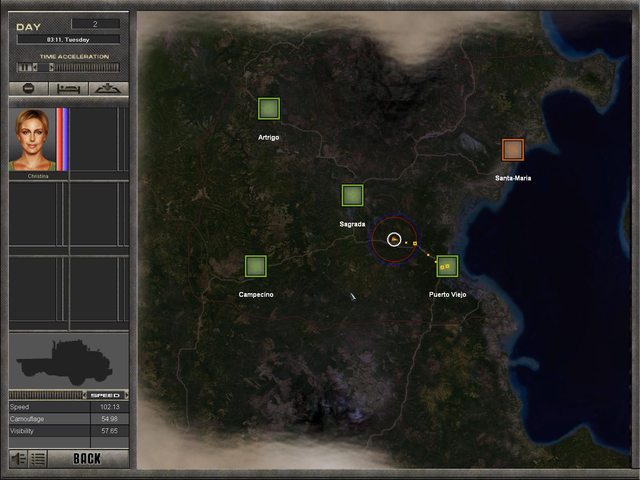640x480 pixels.
Task: Click Christina's blue energy bar
Action: click(x=65, y=139)
